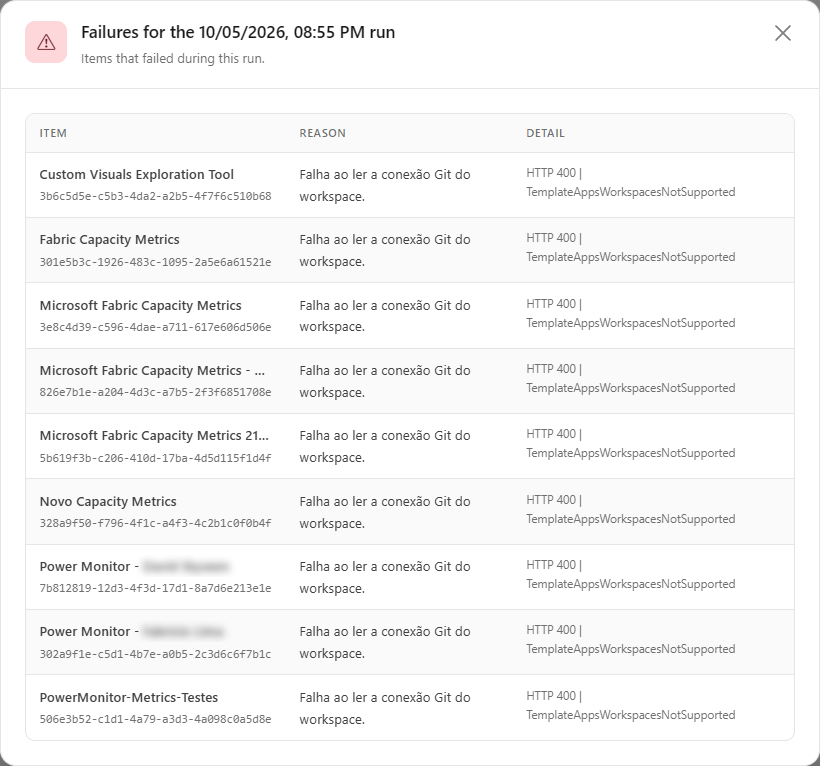Select GUID 328a9f50-f796-4f1c-a4f3-4c2b1c0f0b4f
The image size is (820, 766).
tap(155, 523)
